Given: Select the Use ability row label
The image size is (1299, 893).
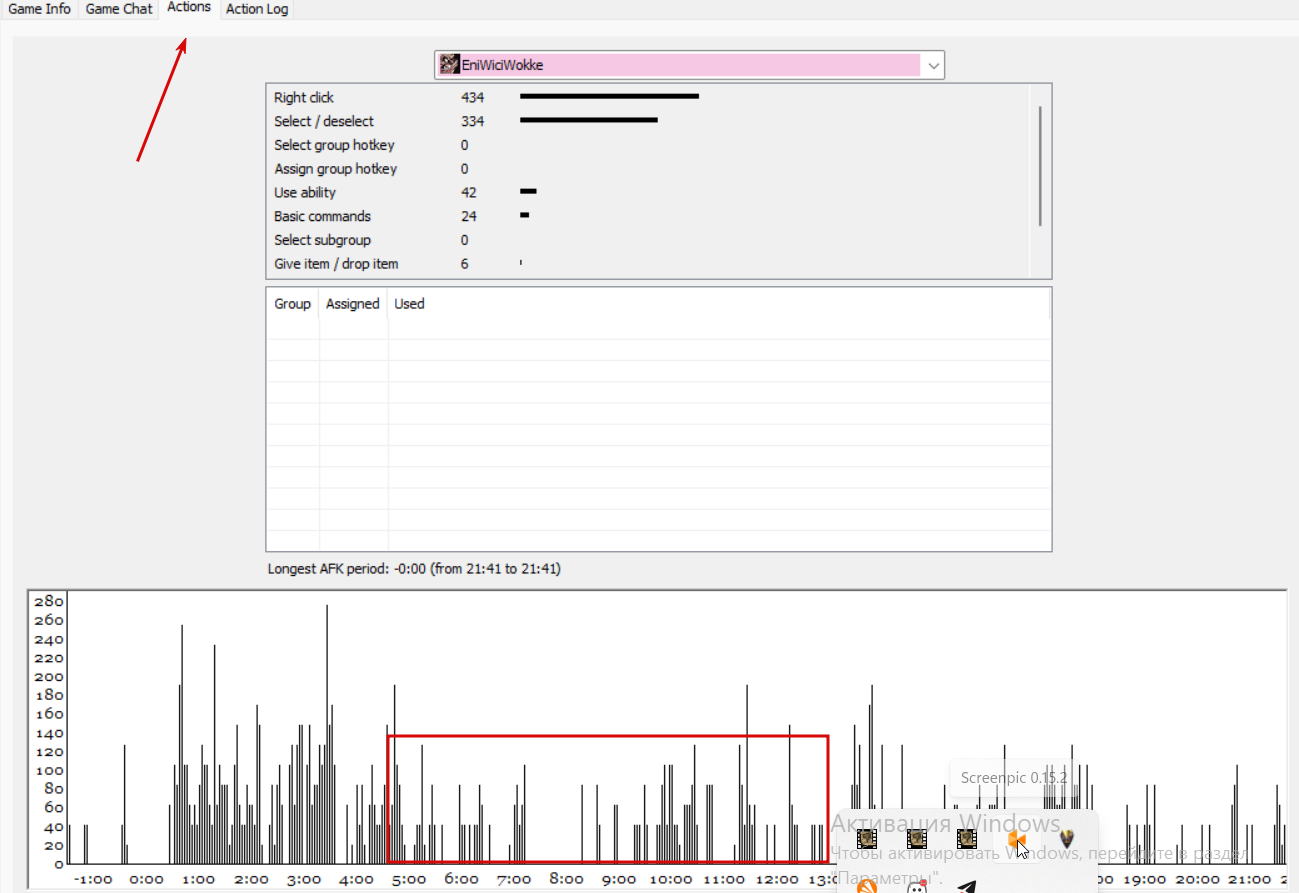Looking at the screenshot, I should 305,193.
